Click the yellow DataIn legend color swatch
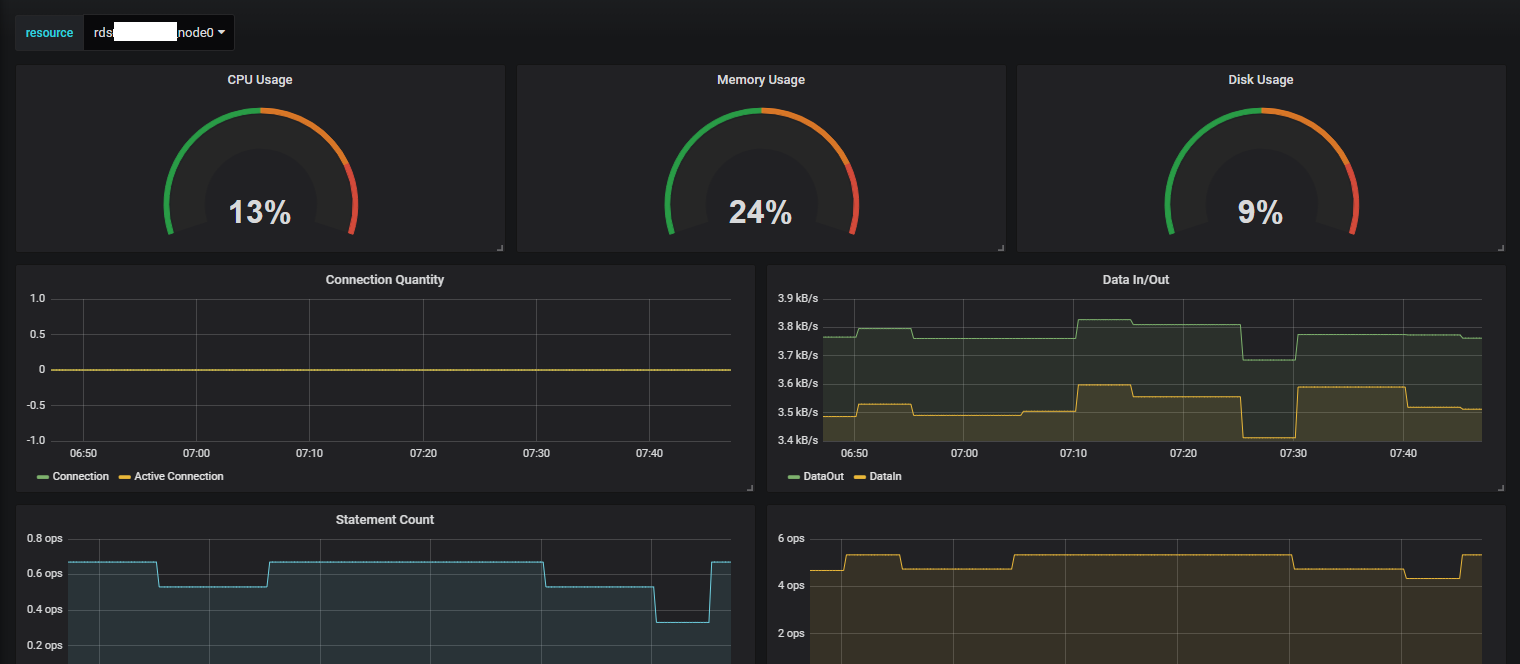Viewport: 1520px width, 664px height. click(x=862, y=477)
